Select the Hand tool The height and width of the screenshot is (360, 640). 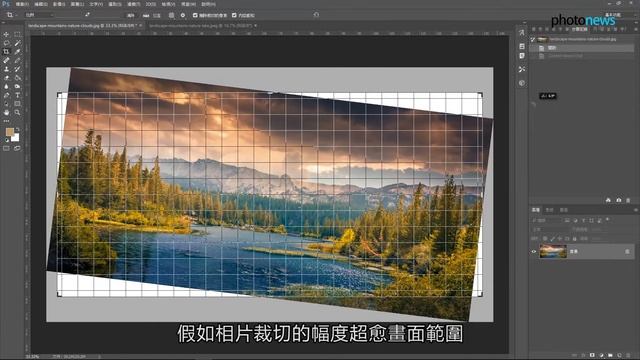pyautogui.click(x=6, y=112)
